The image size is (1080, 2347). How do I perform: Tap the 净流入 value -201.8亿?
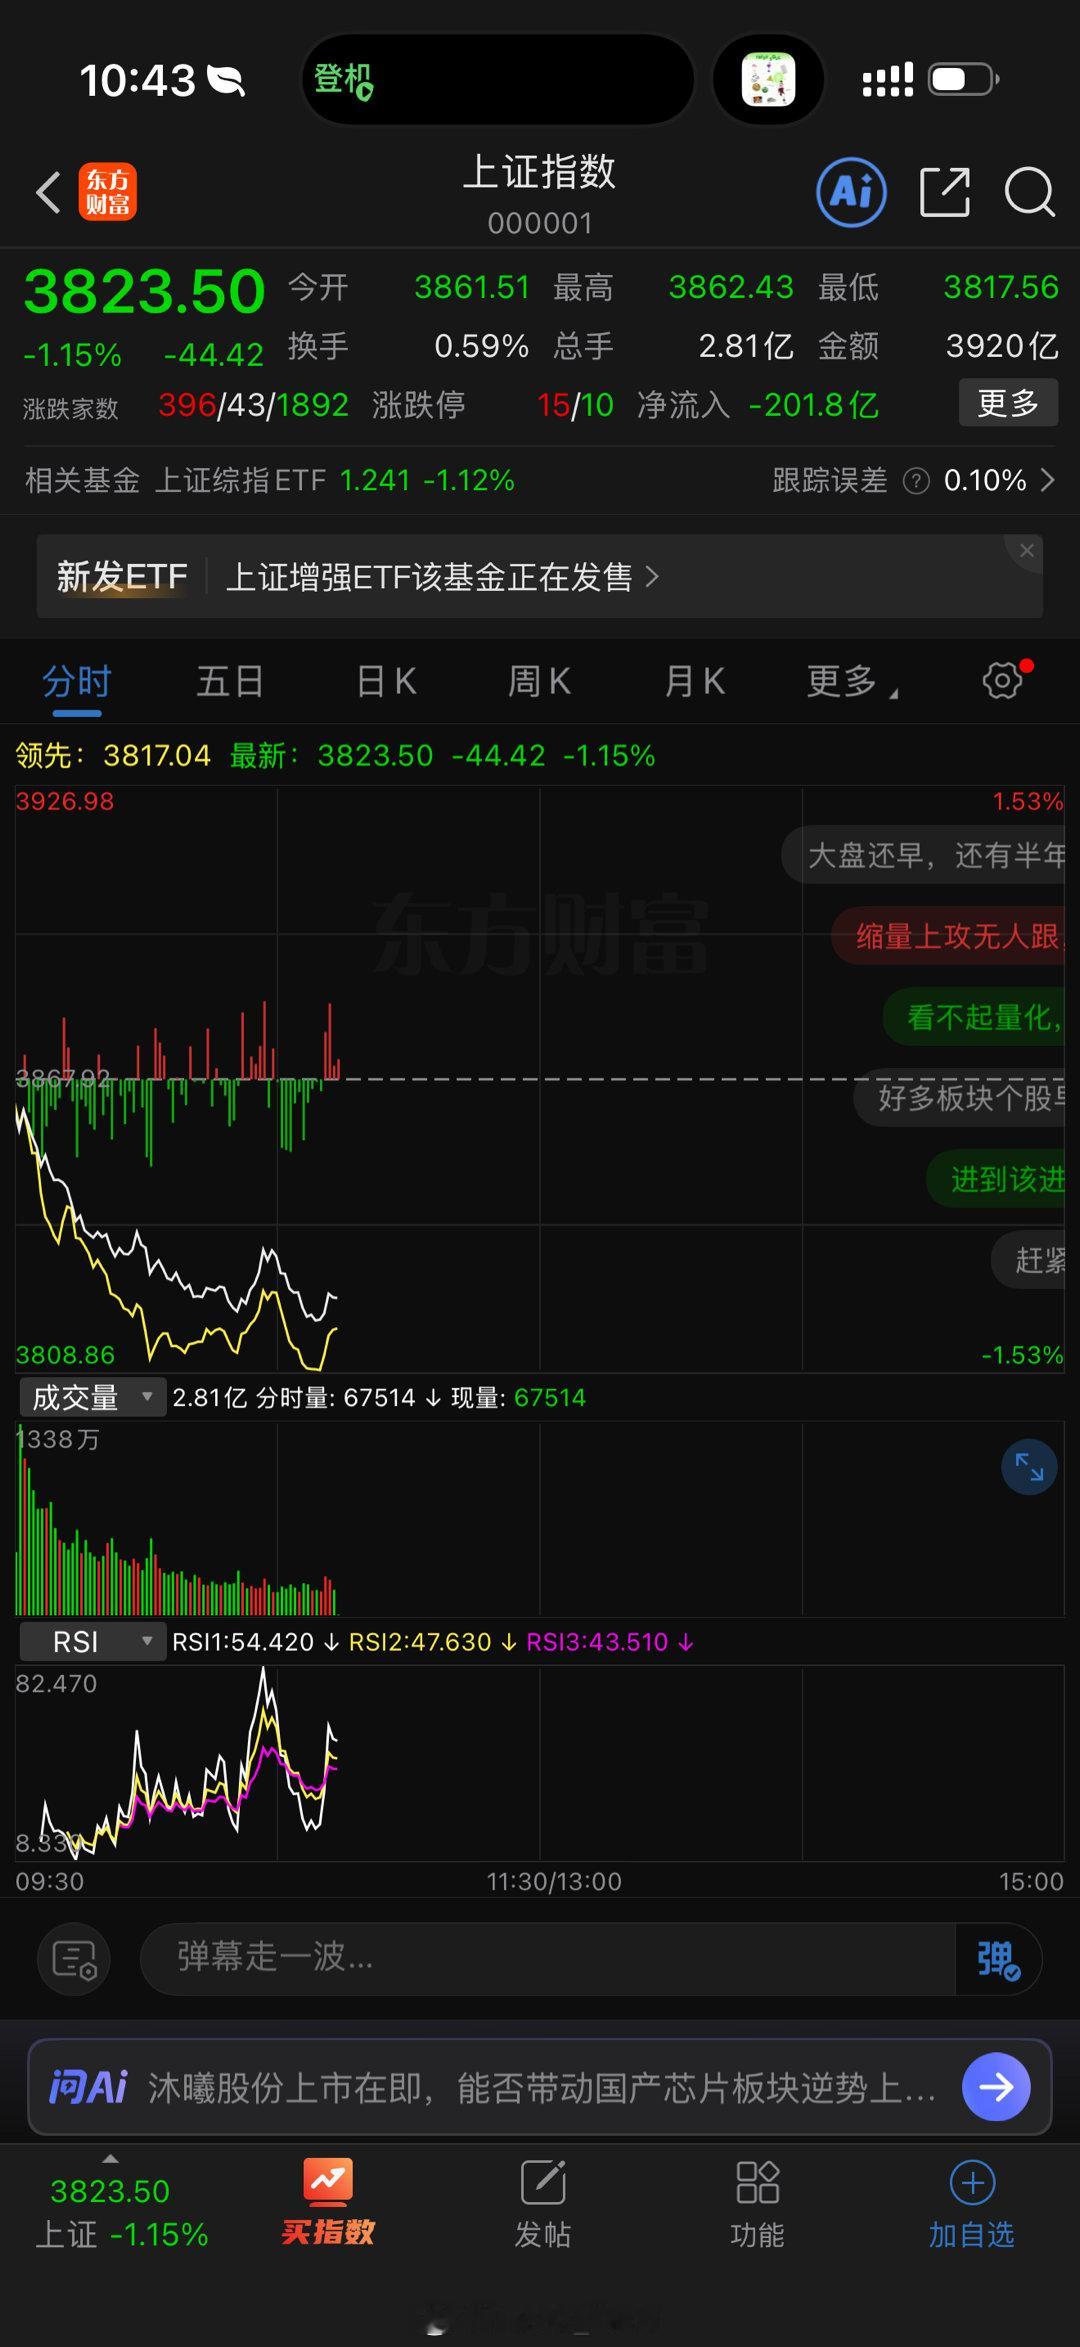pos(813,405)
